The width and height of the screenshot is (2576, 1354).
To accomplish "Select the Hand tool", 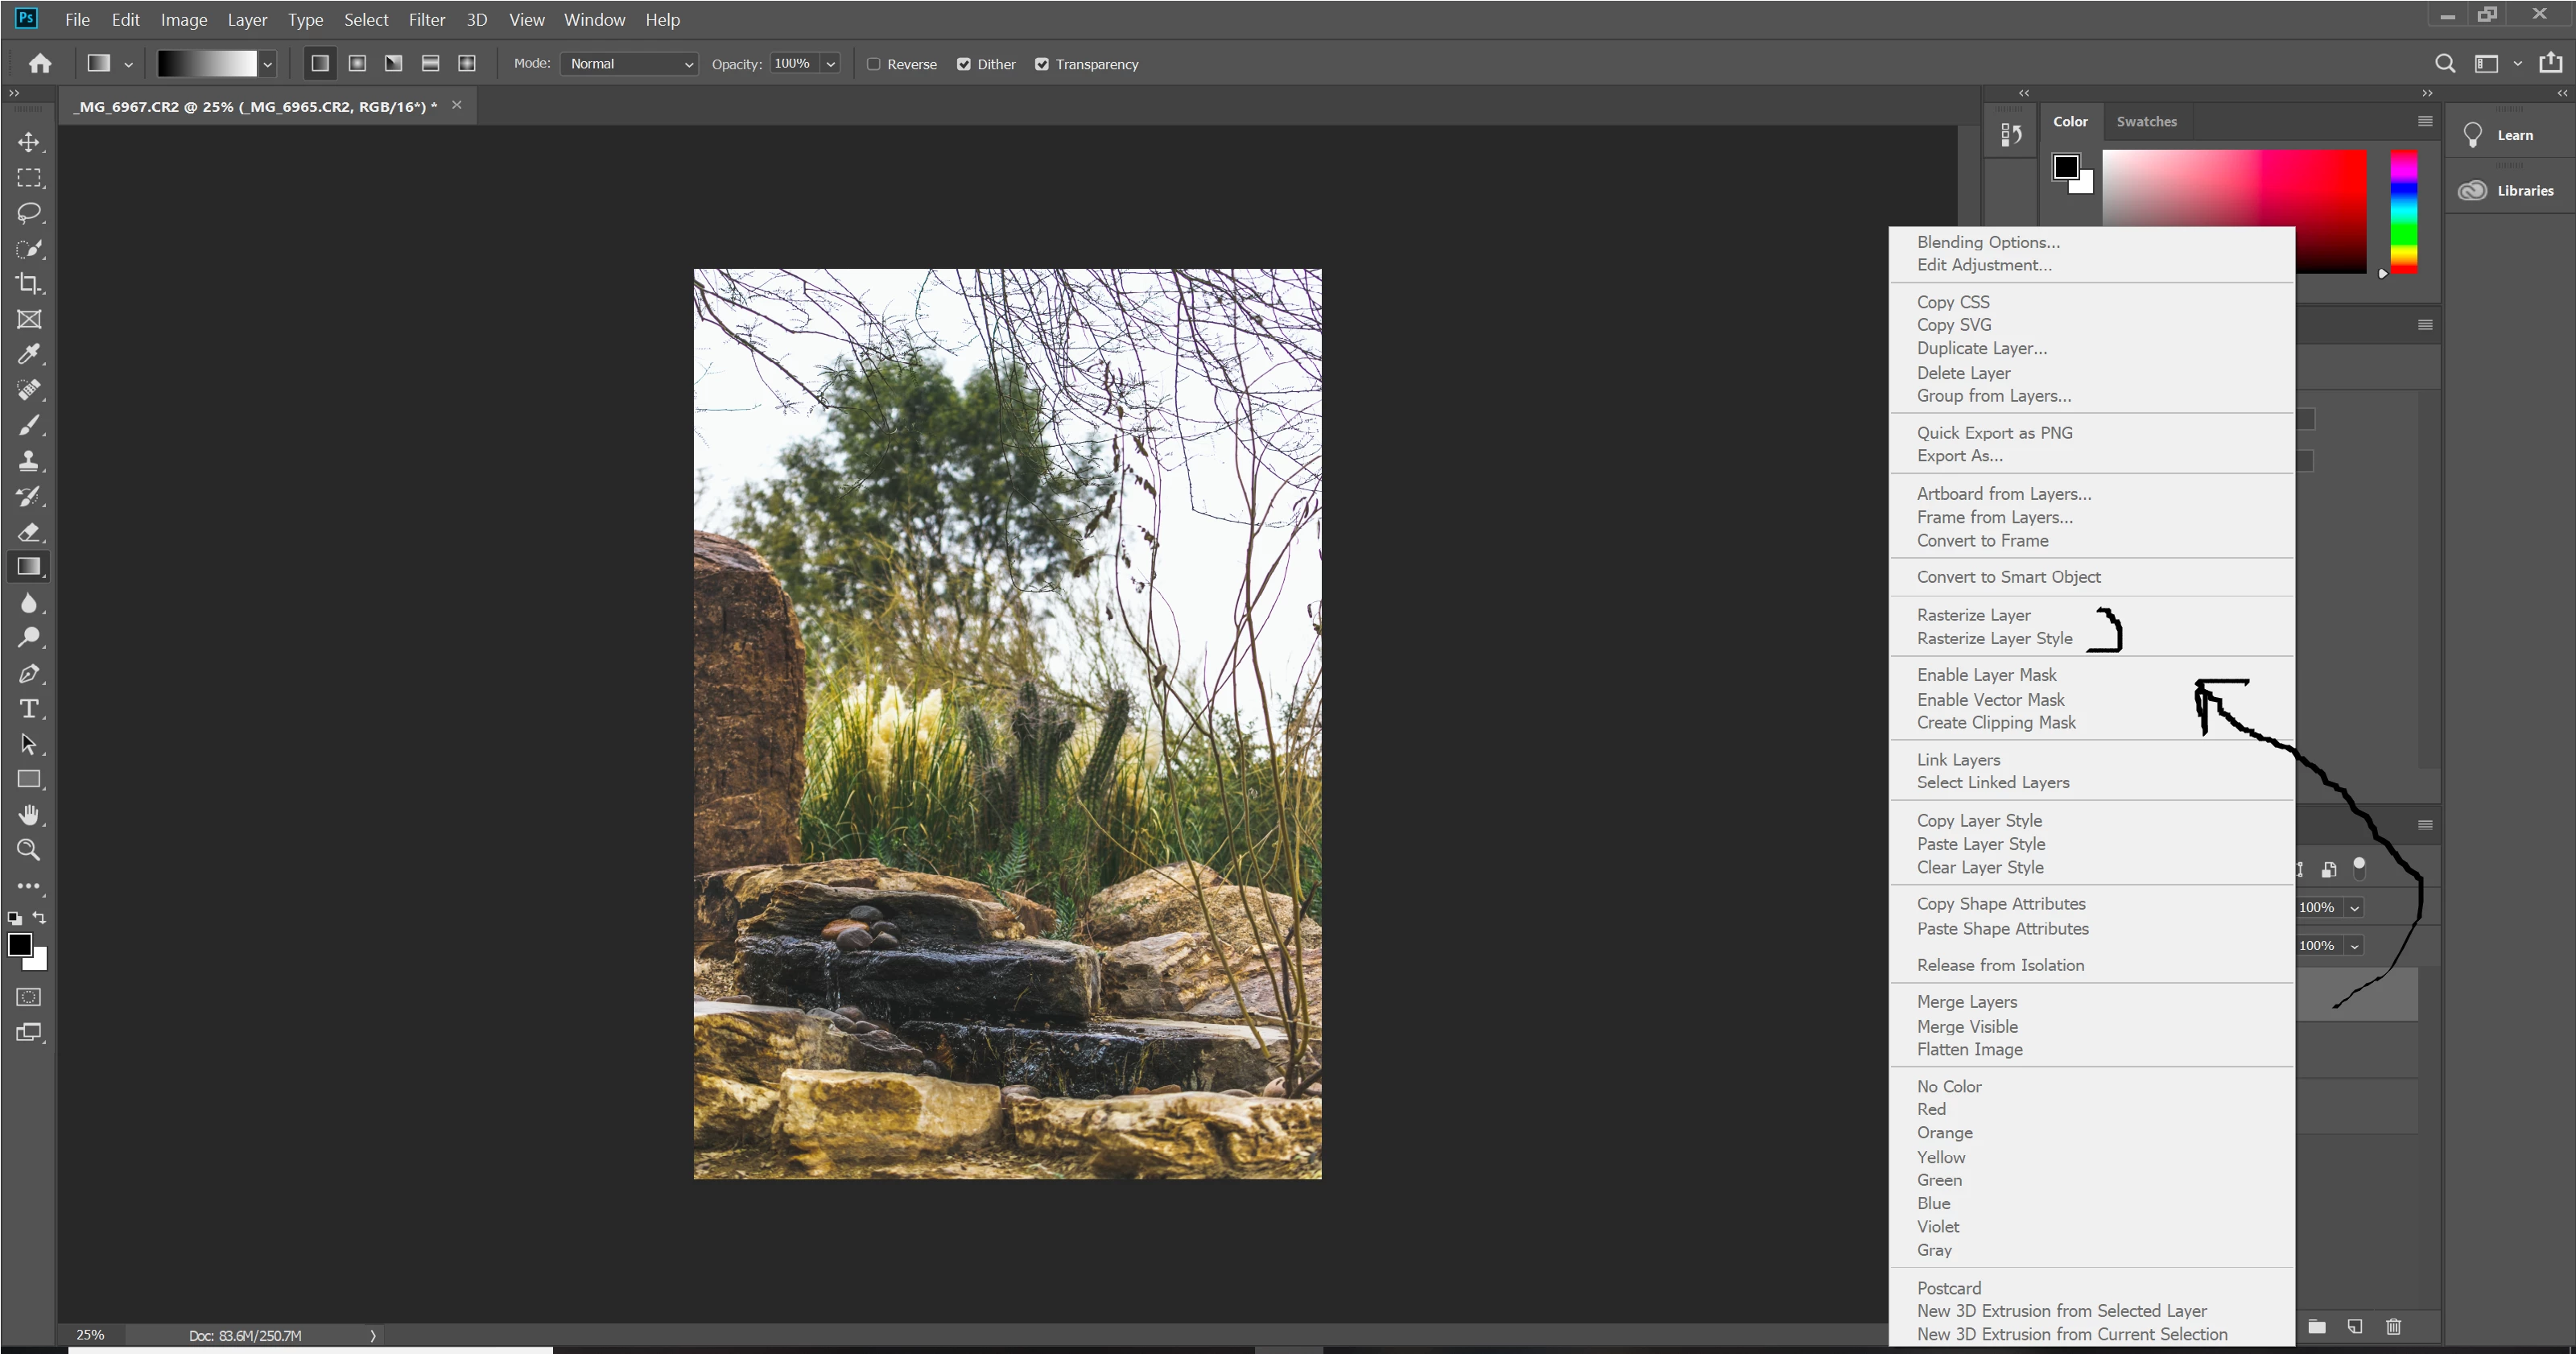I will [29, 815].
